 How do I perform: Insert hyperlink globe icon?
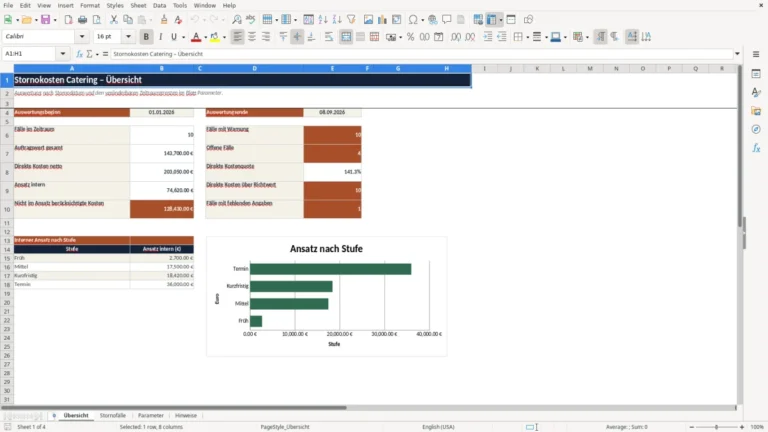pos(432,20)
